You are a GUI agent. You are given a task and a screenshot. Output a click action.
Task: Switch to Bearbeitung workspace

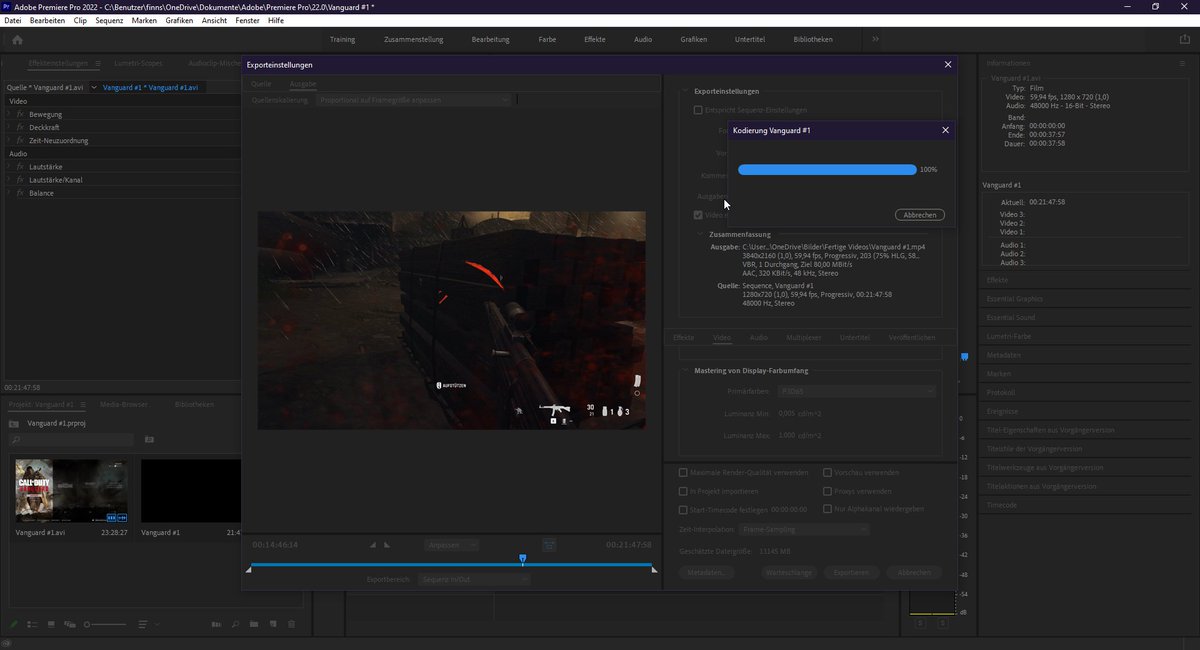pyautogui.click(x=491, y=39)
